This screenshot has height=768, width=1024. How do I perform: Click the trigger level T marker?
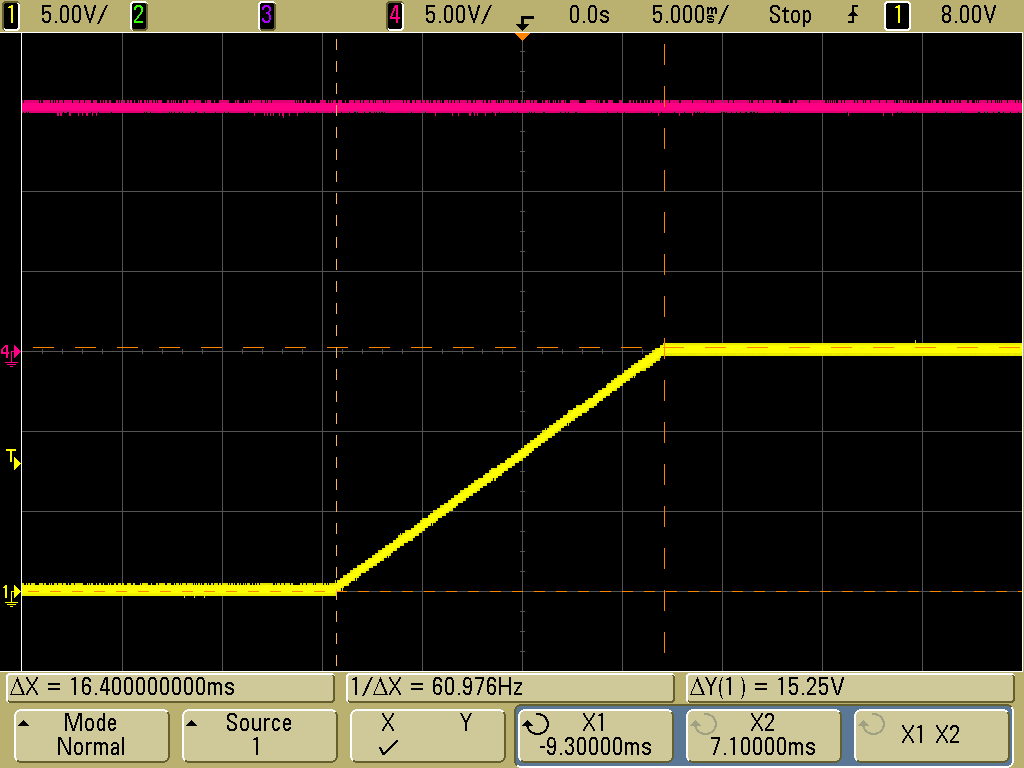pos(12,459)
